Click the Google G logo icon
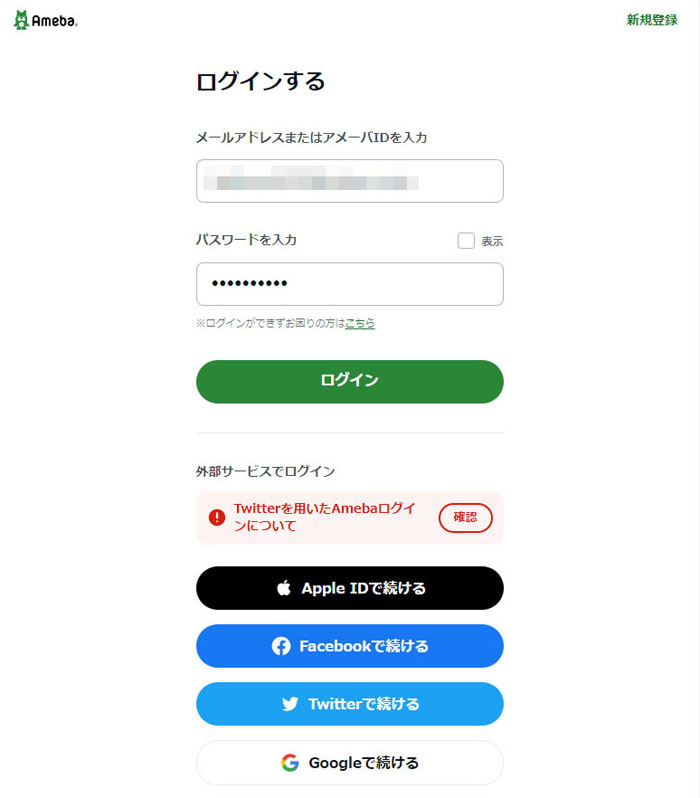The image size is (700, 798). tap(290, 763)
